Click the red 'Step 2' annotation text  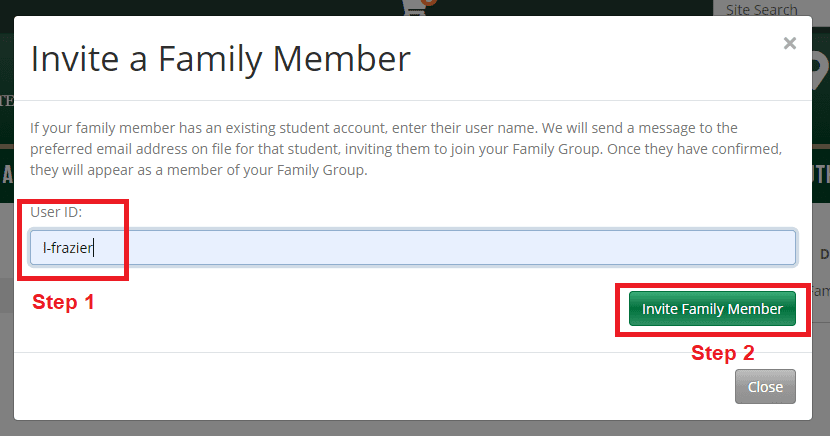(723, 352)
